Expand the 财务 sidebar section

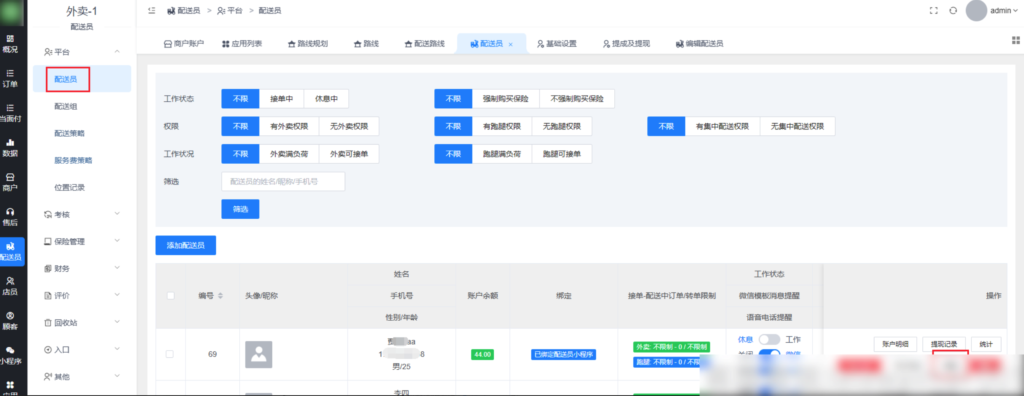tap(117, 268)
